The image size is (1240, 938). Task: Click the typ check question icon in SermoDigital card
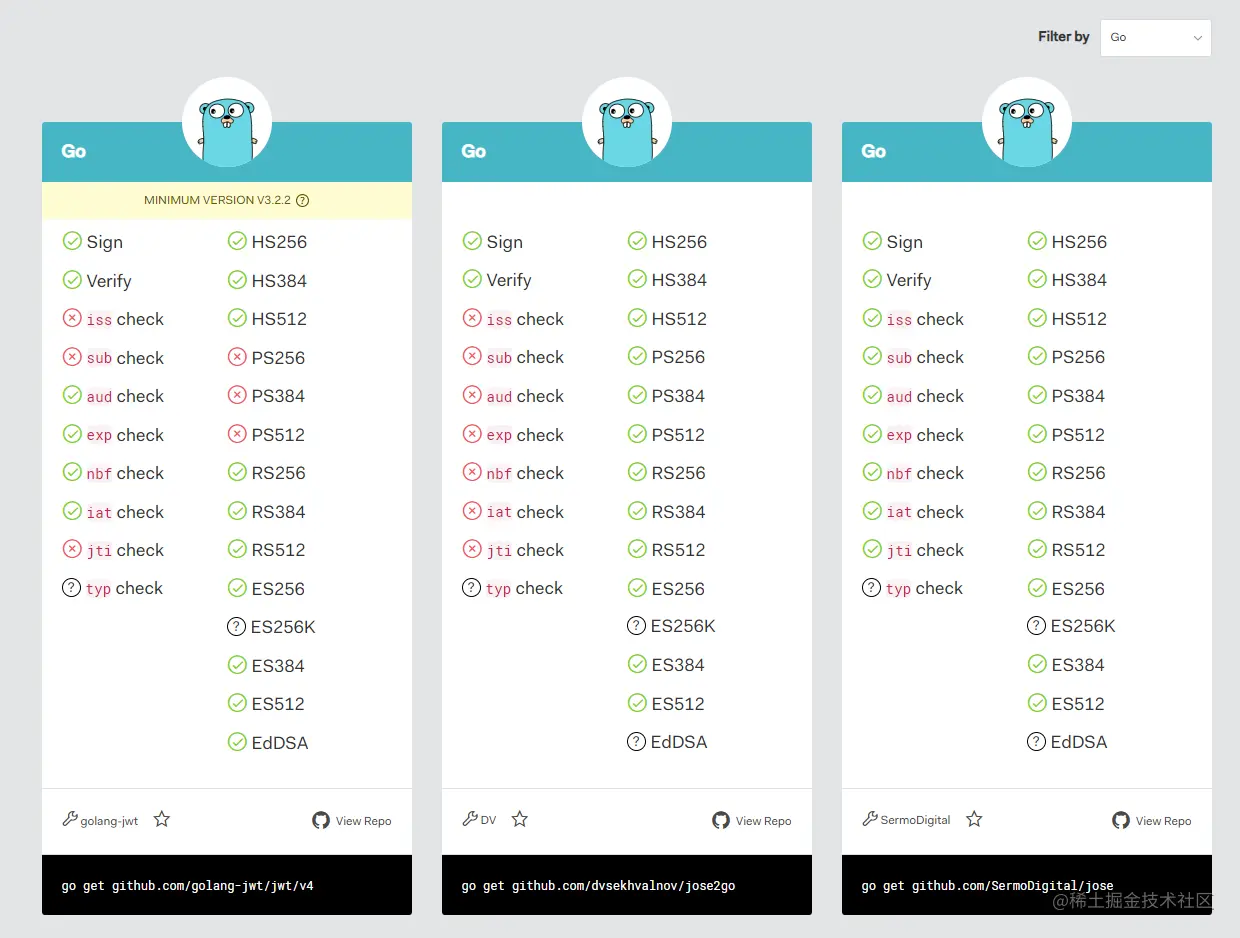pyautogui.click(x=871, y=588)
